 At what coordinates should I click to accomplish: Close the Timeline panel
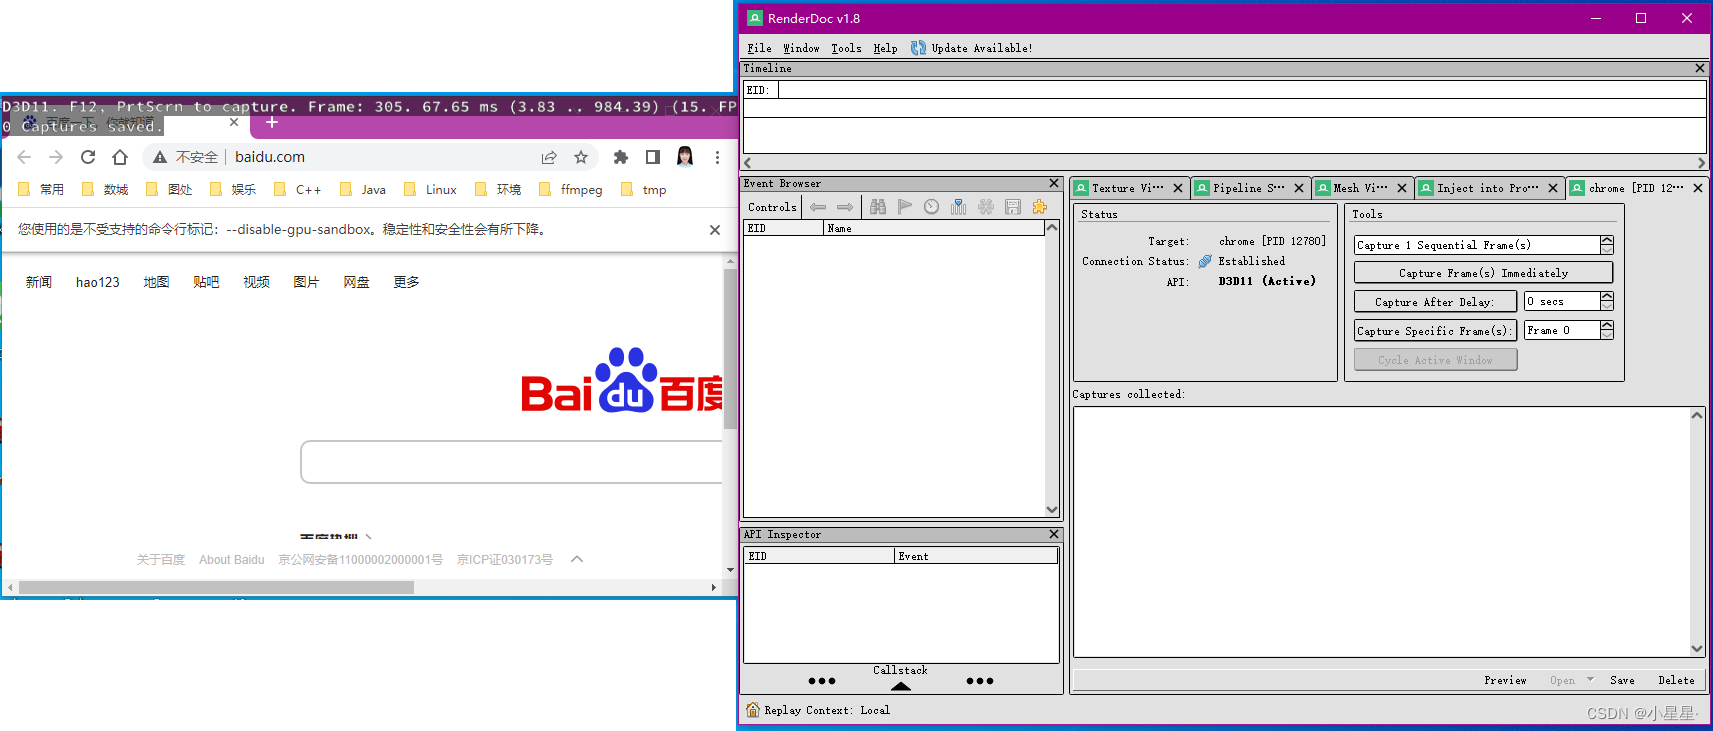(x=1700, y=68)
